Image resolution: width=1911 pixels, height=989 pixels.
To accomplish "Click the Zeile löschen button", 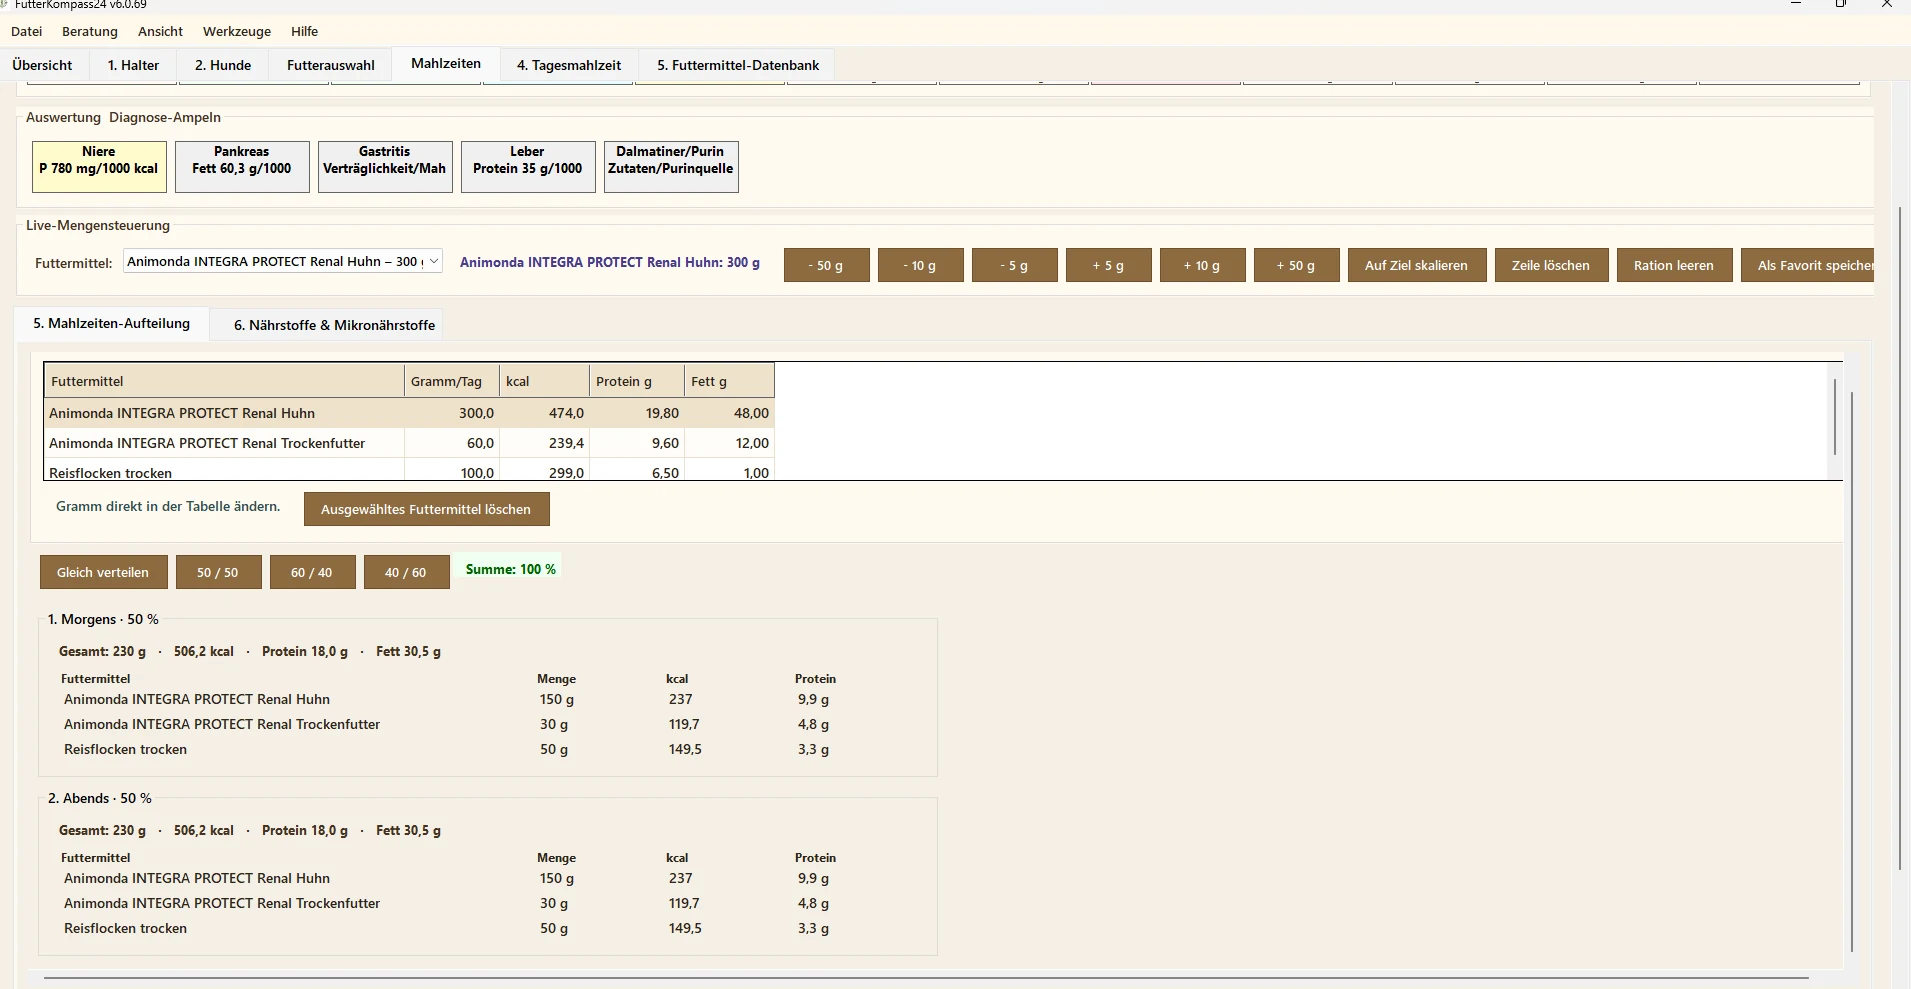I will [1551, 266].
